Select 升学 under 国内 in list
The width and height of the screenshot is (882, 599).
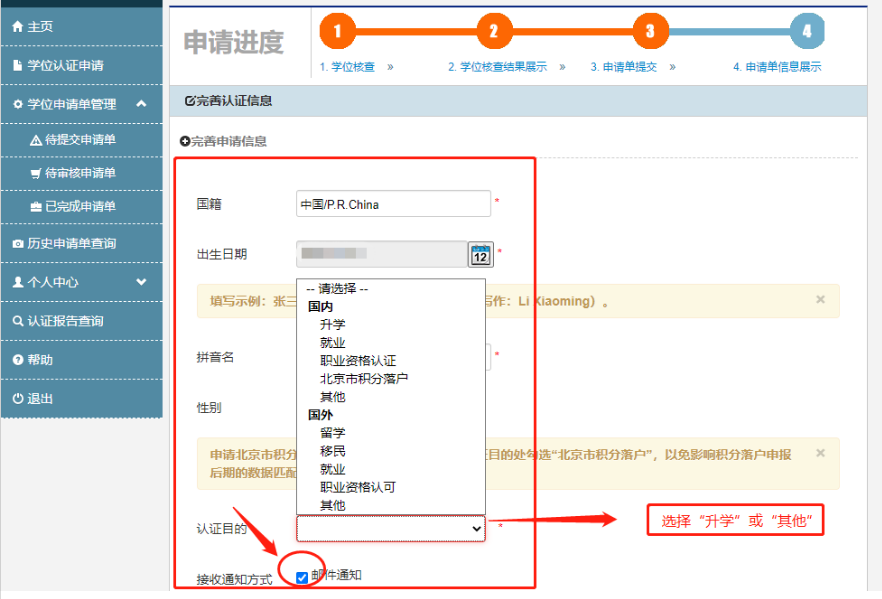(x=333, y=325)
